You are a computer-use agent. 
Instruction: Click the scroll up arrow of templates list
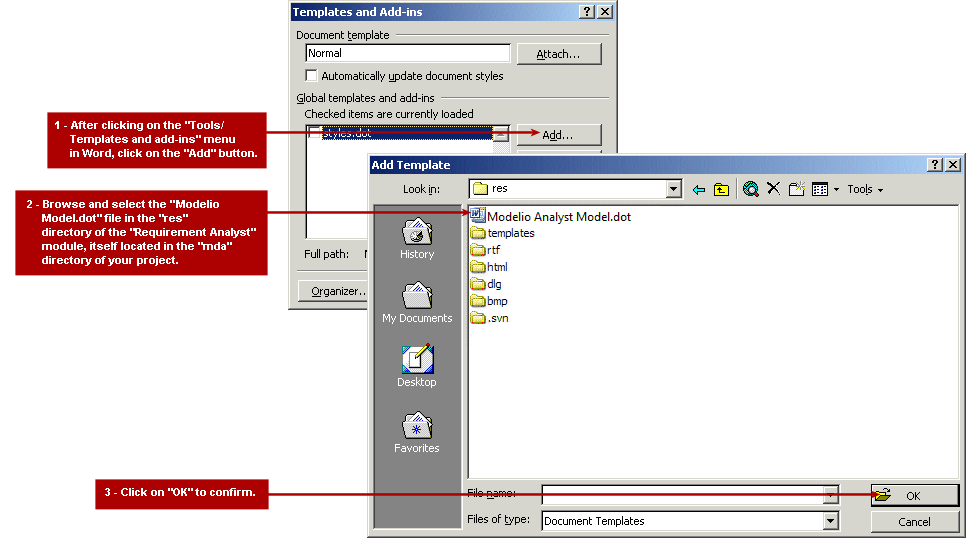click(x=501, y=134)
